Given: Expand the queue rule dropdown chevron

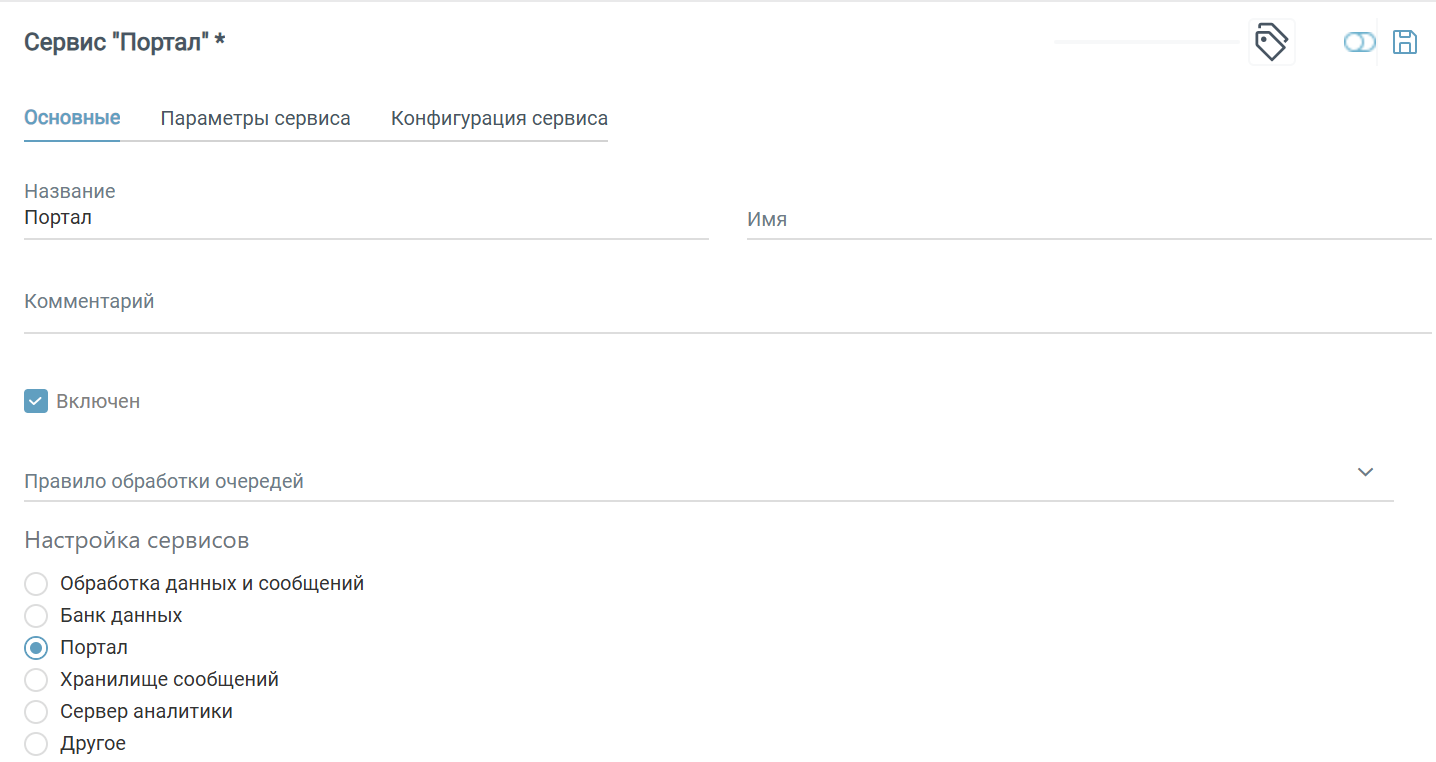Looking at the screenshot, I should click(1365, 472).
